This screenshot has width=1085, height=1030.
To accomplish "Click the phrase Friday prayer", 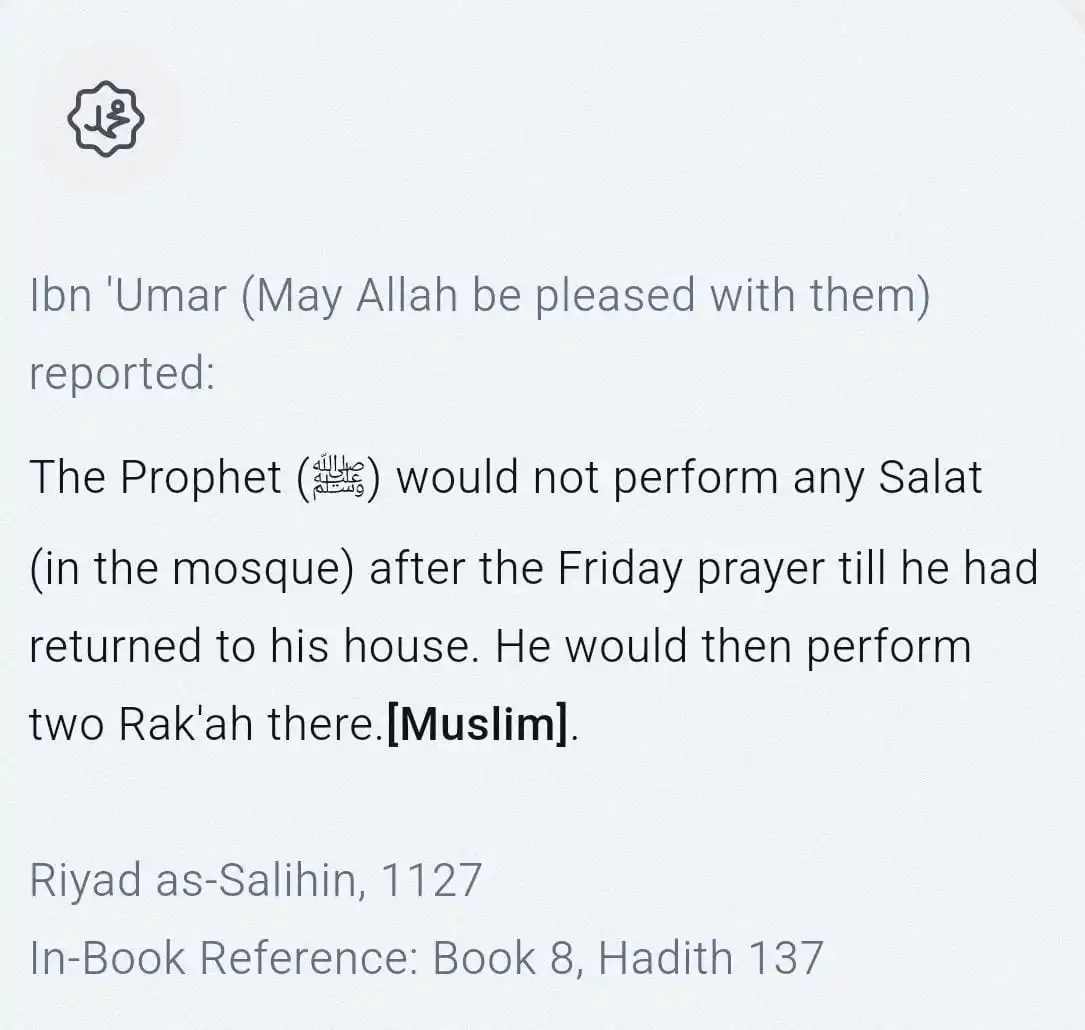I will 691,569.
